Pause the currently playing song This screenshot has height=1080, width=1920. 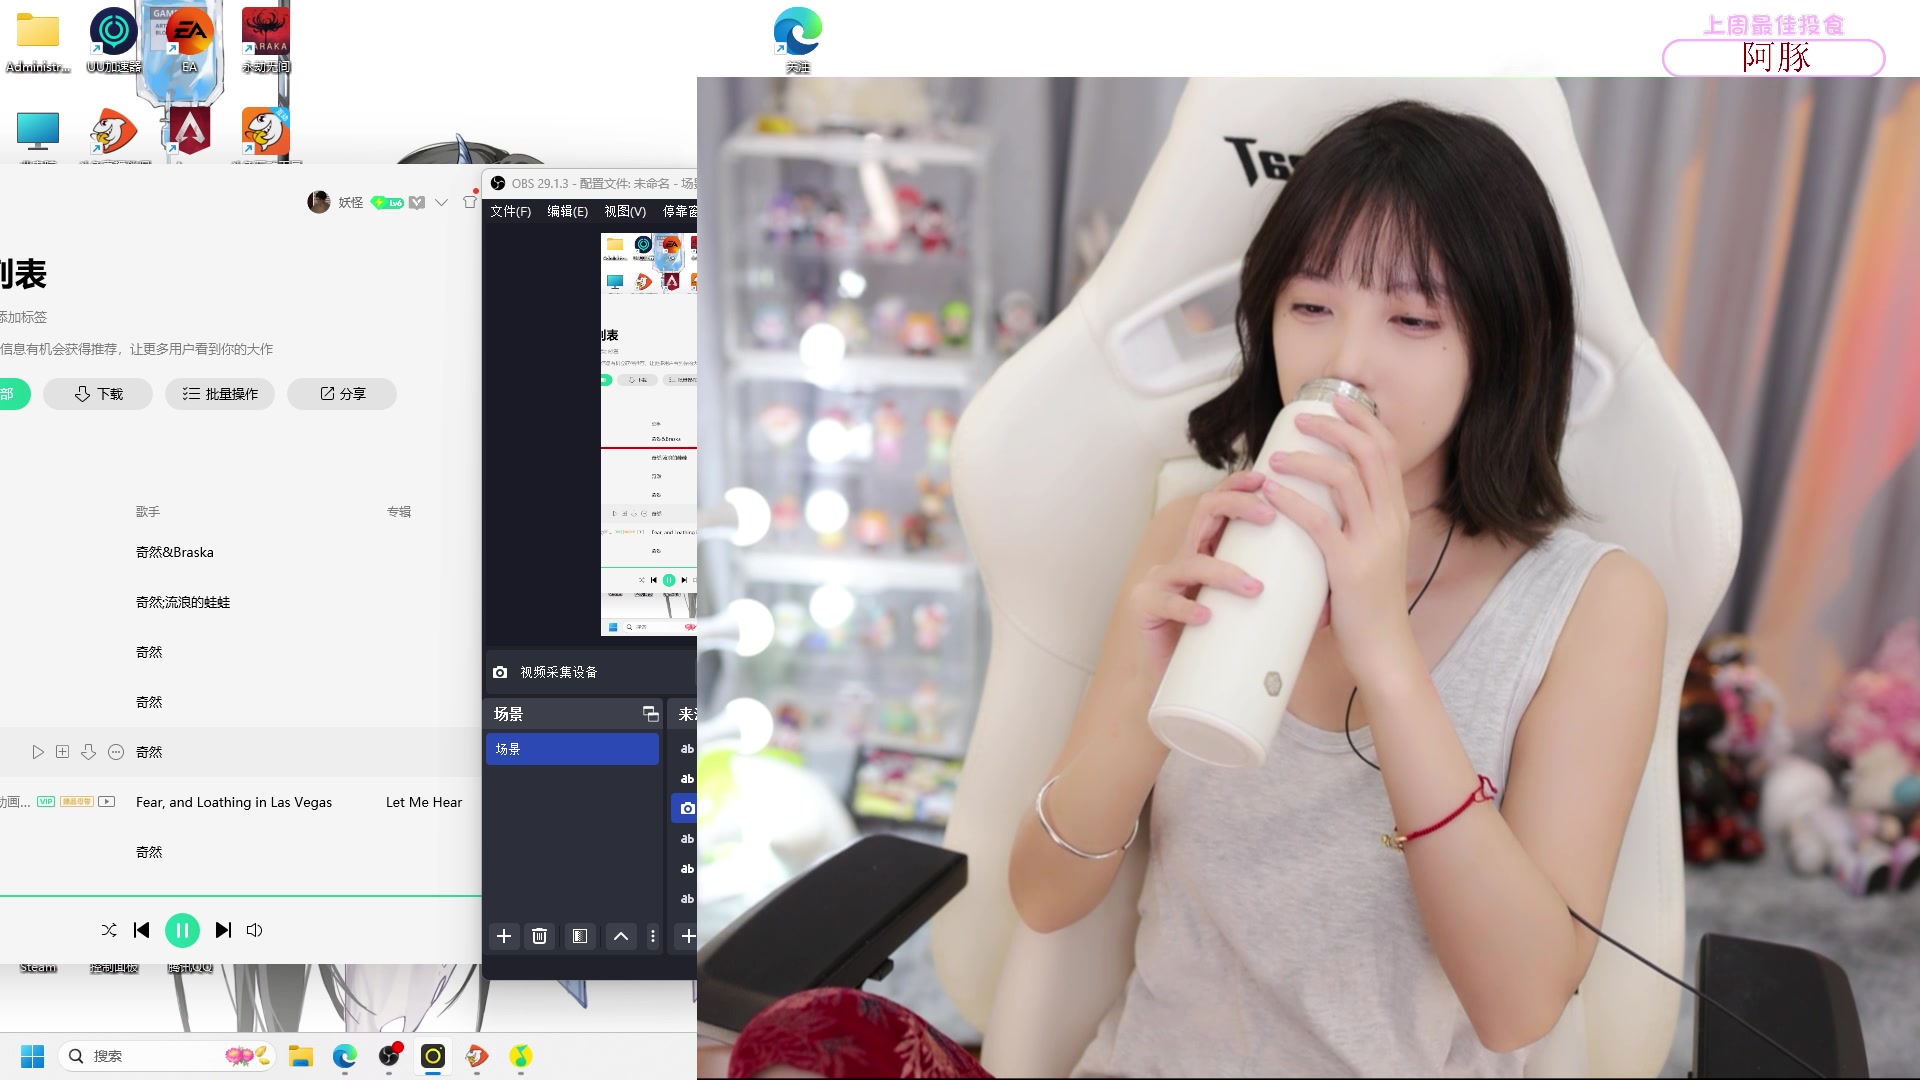click(x=182, y=930)
